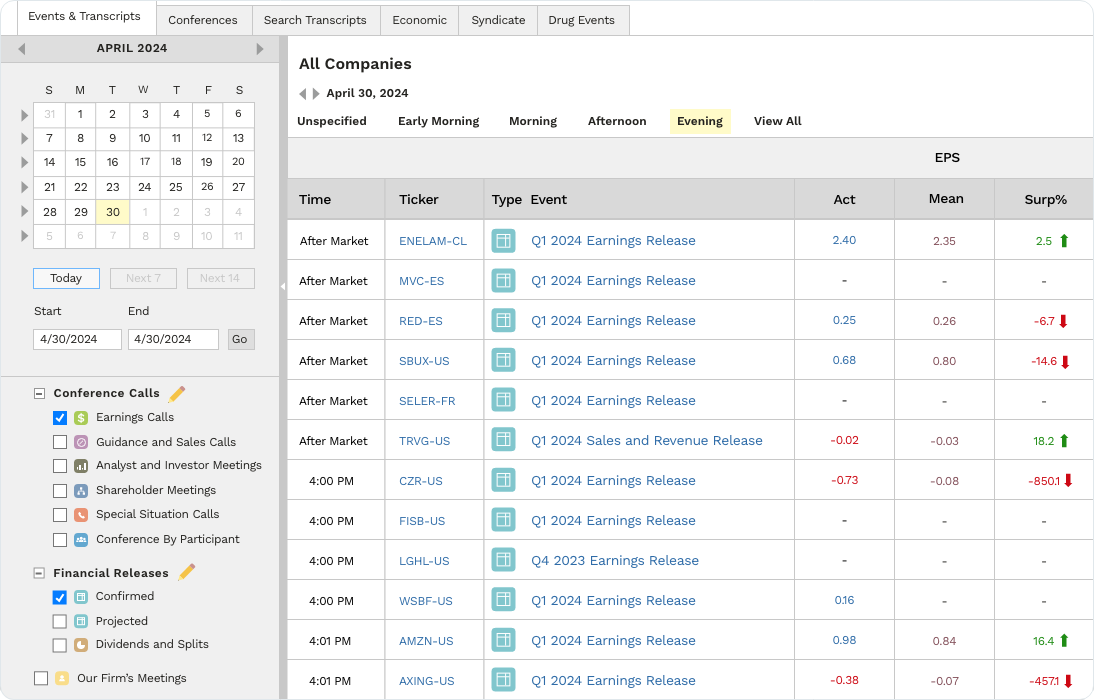Click the Projected releases icon
Viewport: 1094px width, 700px height.
click(81, 621)
